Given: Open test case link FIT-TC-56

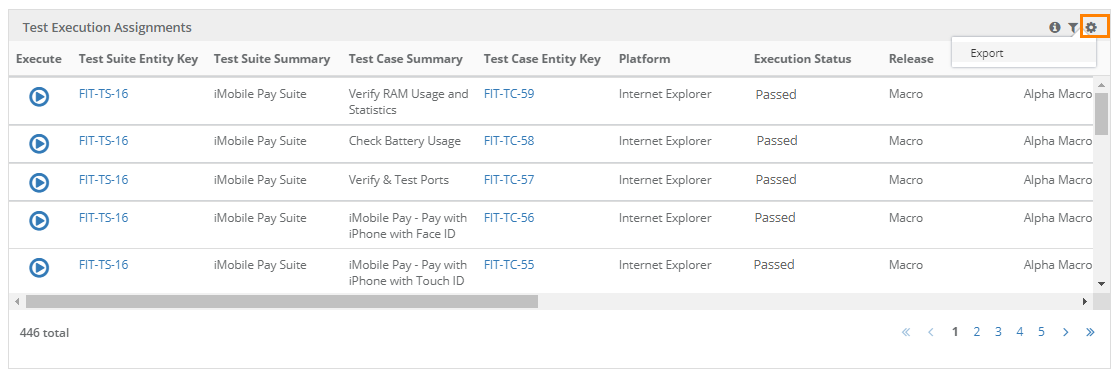Looking at the screenshot, I should [509, 217].
